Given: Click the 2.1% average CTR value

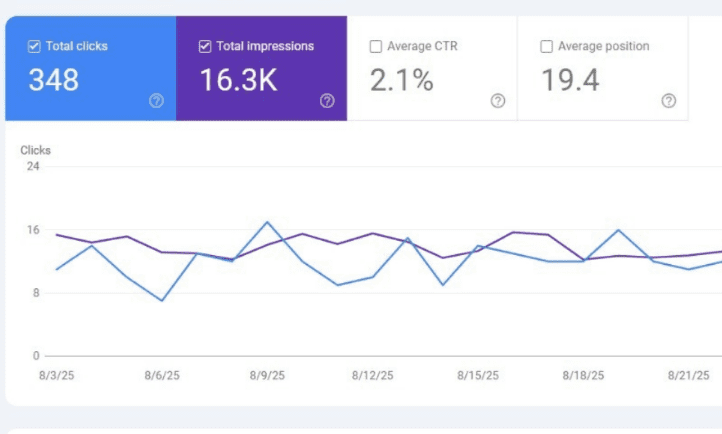Looking at the screenshot, I should pos(402,80).
